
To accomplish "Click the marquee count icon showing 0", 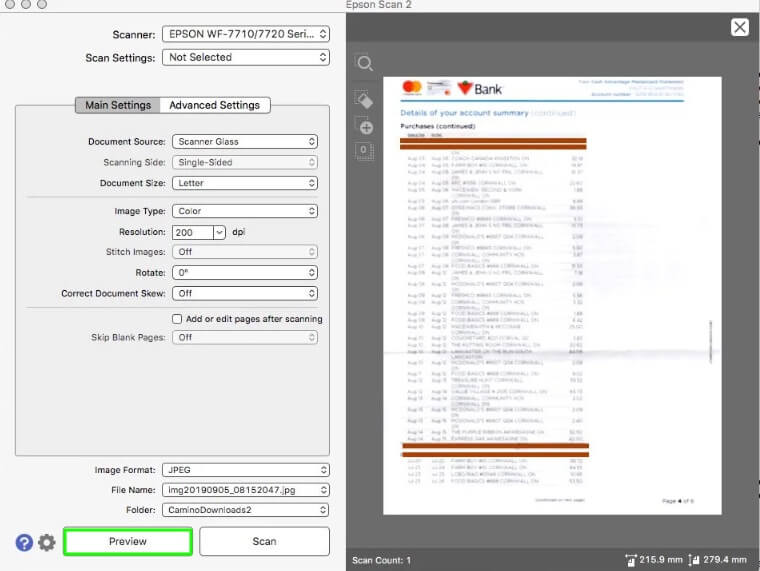I will click(364, 151).
